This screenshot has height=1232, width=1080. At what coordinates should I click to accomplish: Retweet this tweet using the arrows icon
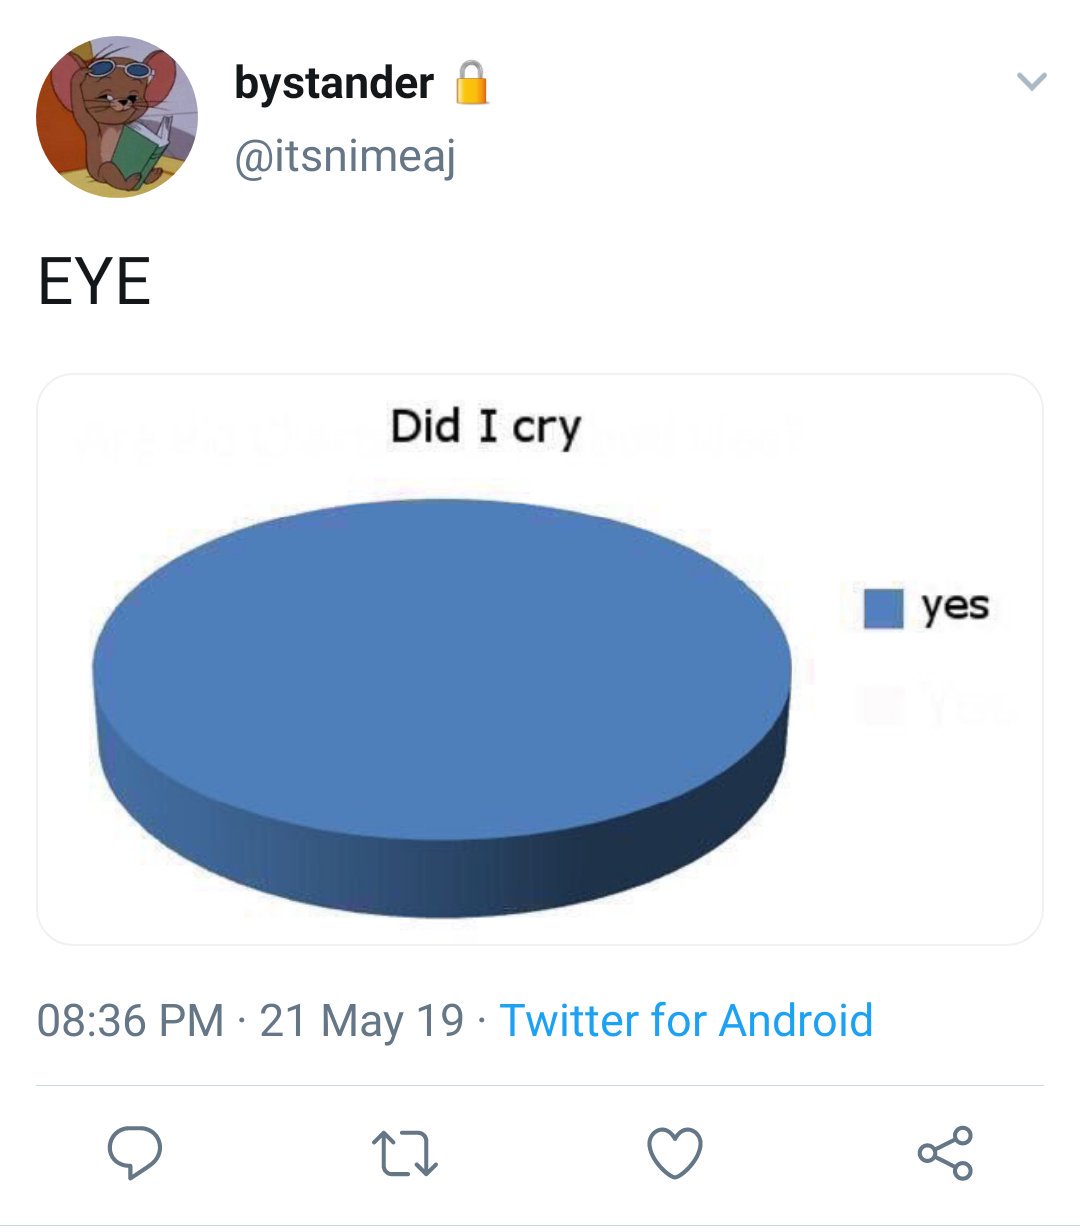point(404,1153)
